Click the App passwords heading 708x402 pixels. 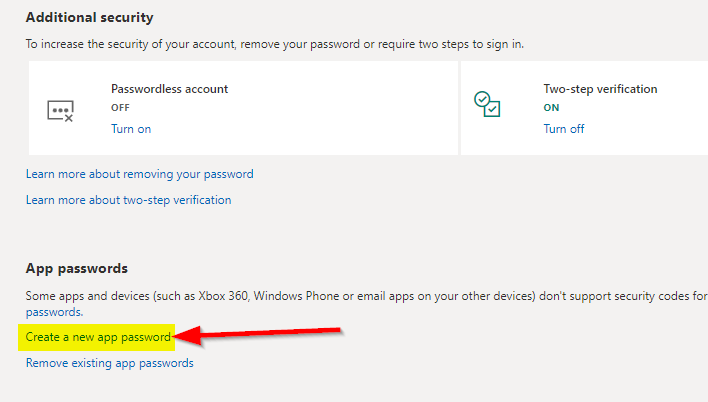tap(76, 269)
